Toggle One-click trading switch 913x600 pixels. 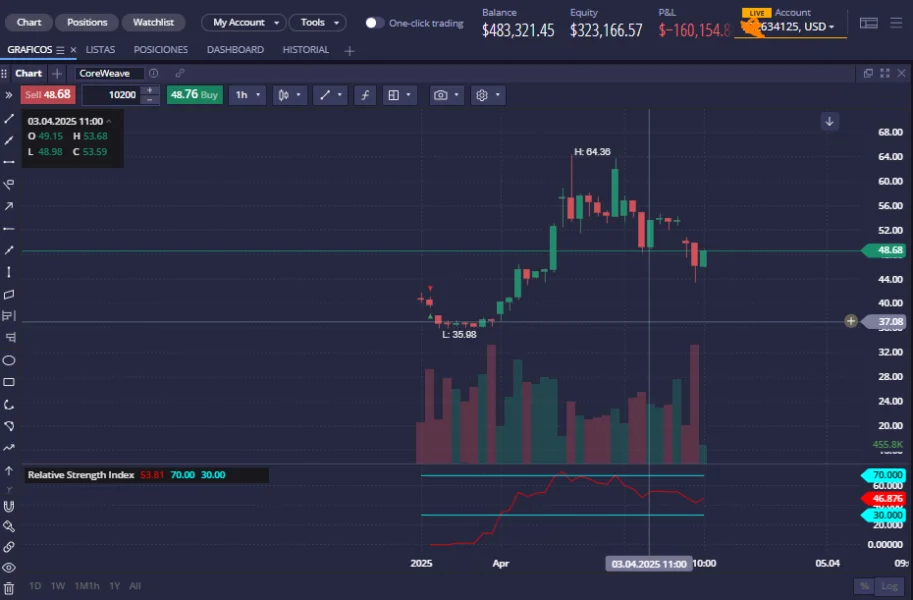tap(374, 23)
